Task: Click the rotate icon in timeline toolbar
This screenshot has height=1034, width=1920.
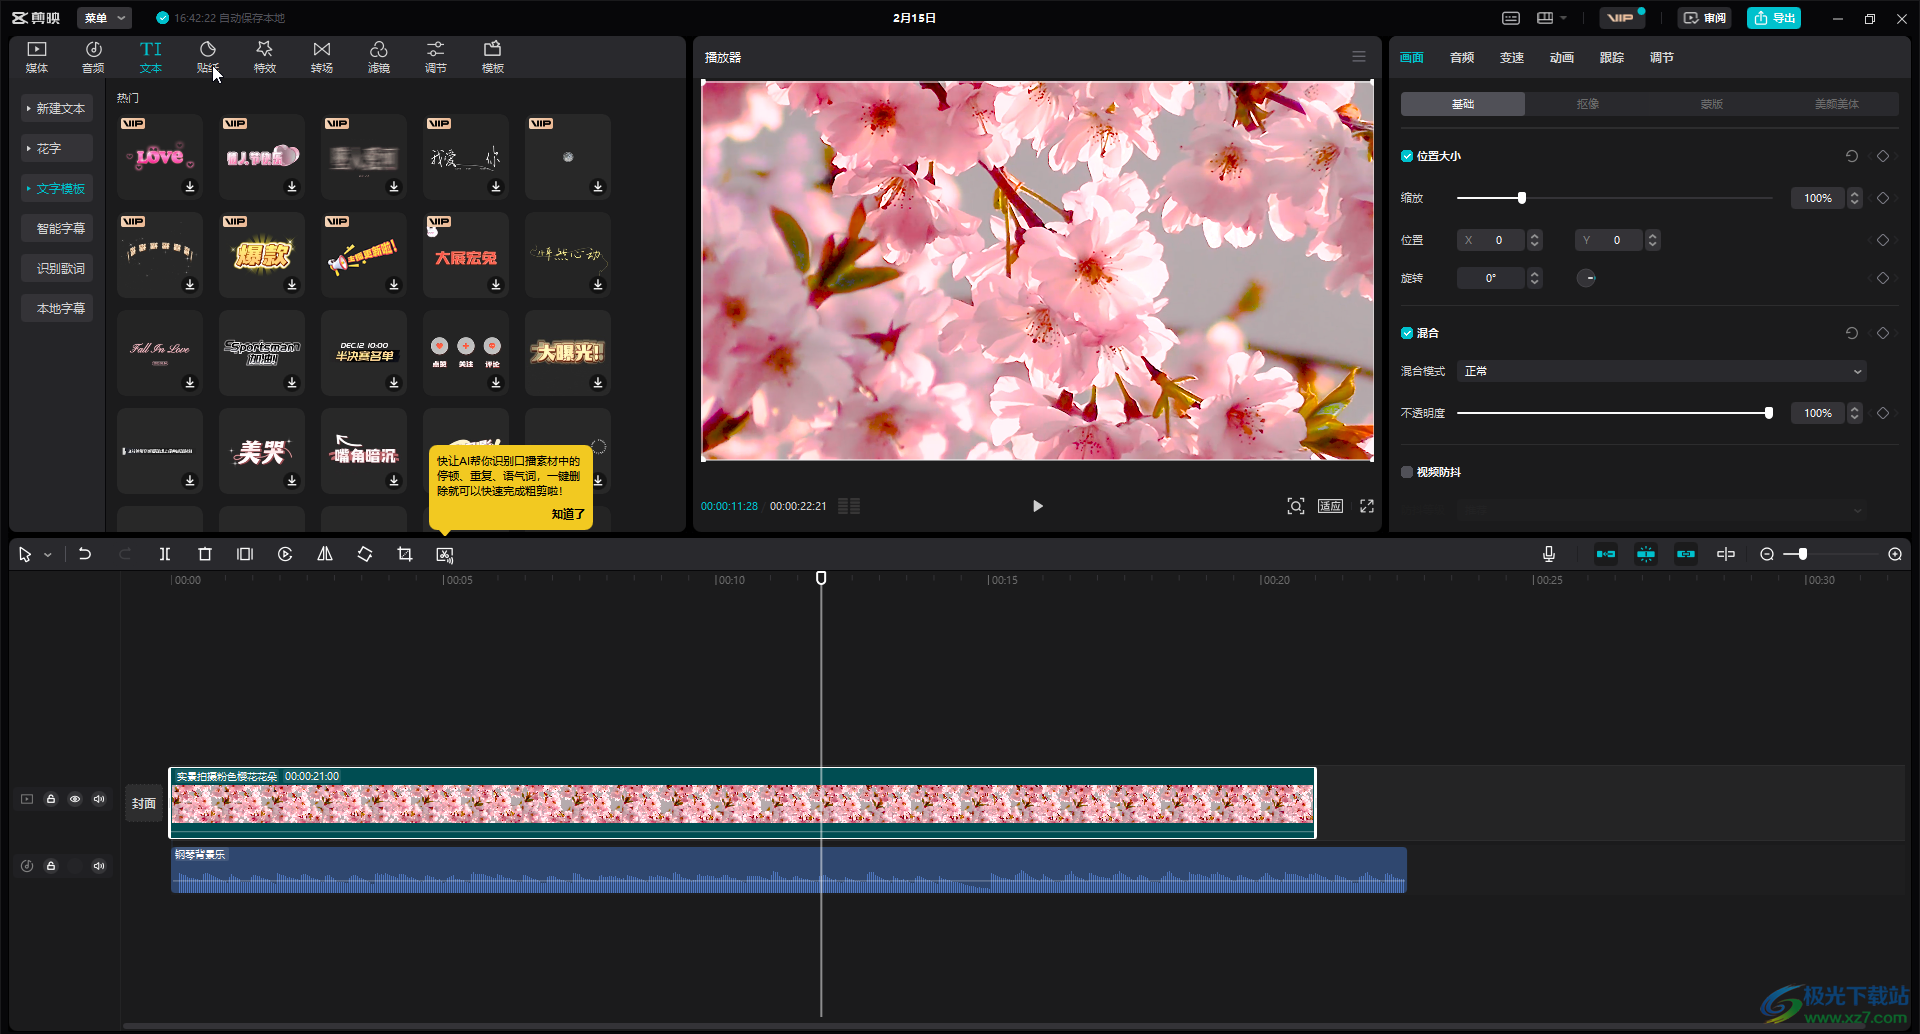Action: 365,554
